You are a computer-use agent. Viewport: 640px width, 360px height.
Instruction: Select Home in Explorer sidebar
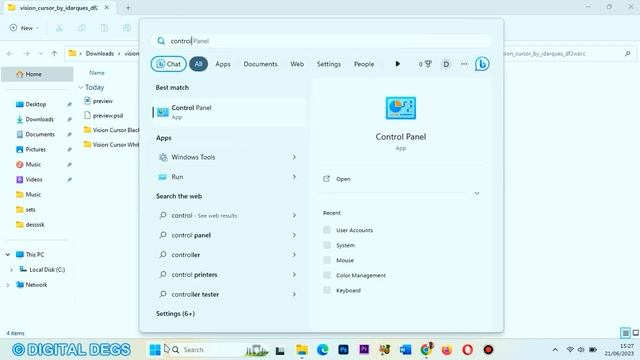click(x=37, y=74)
